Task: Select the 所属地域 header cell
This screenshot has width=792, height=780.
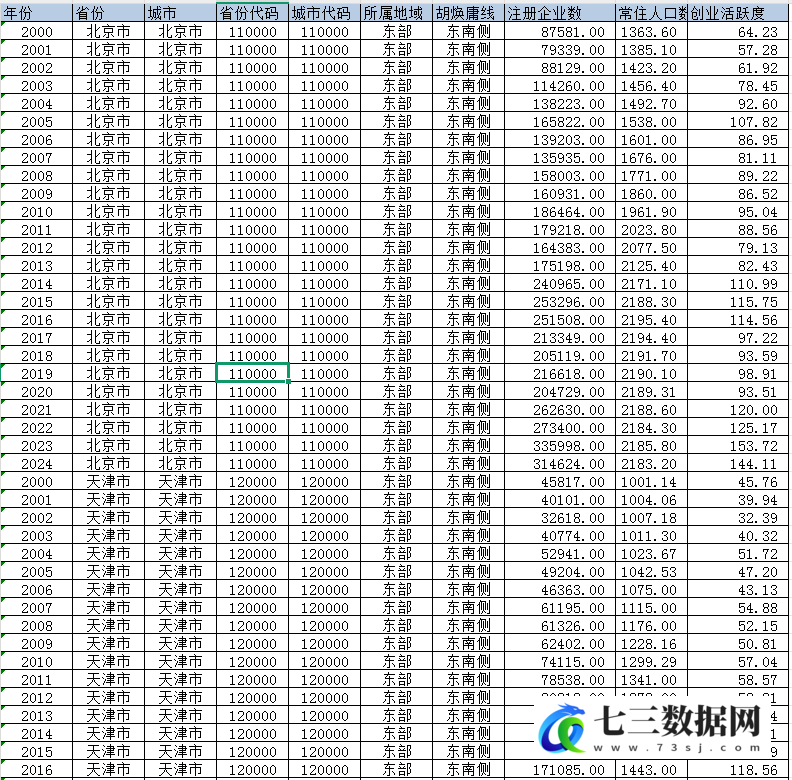Action: pos(397,13)
